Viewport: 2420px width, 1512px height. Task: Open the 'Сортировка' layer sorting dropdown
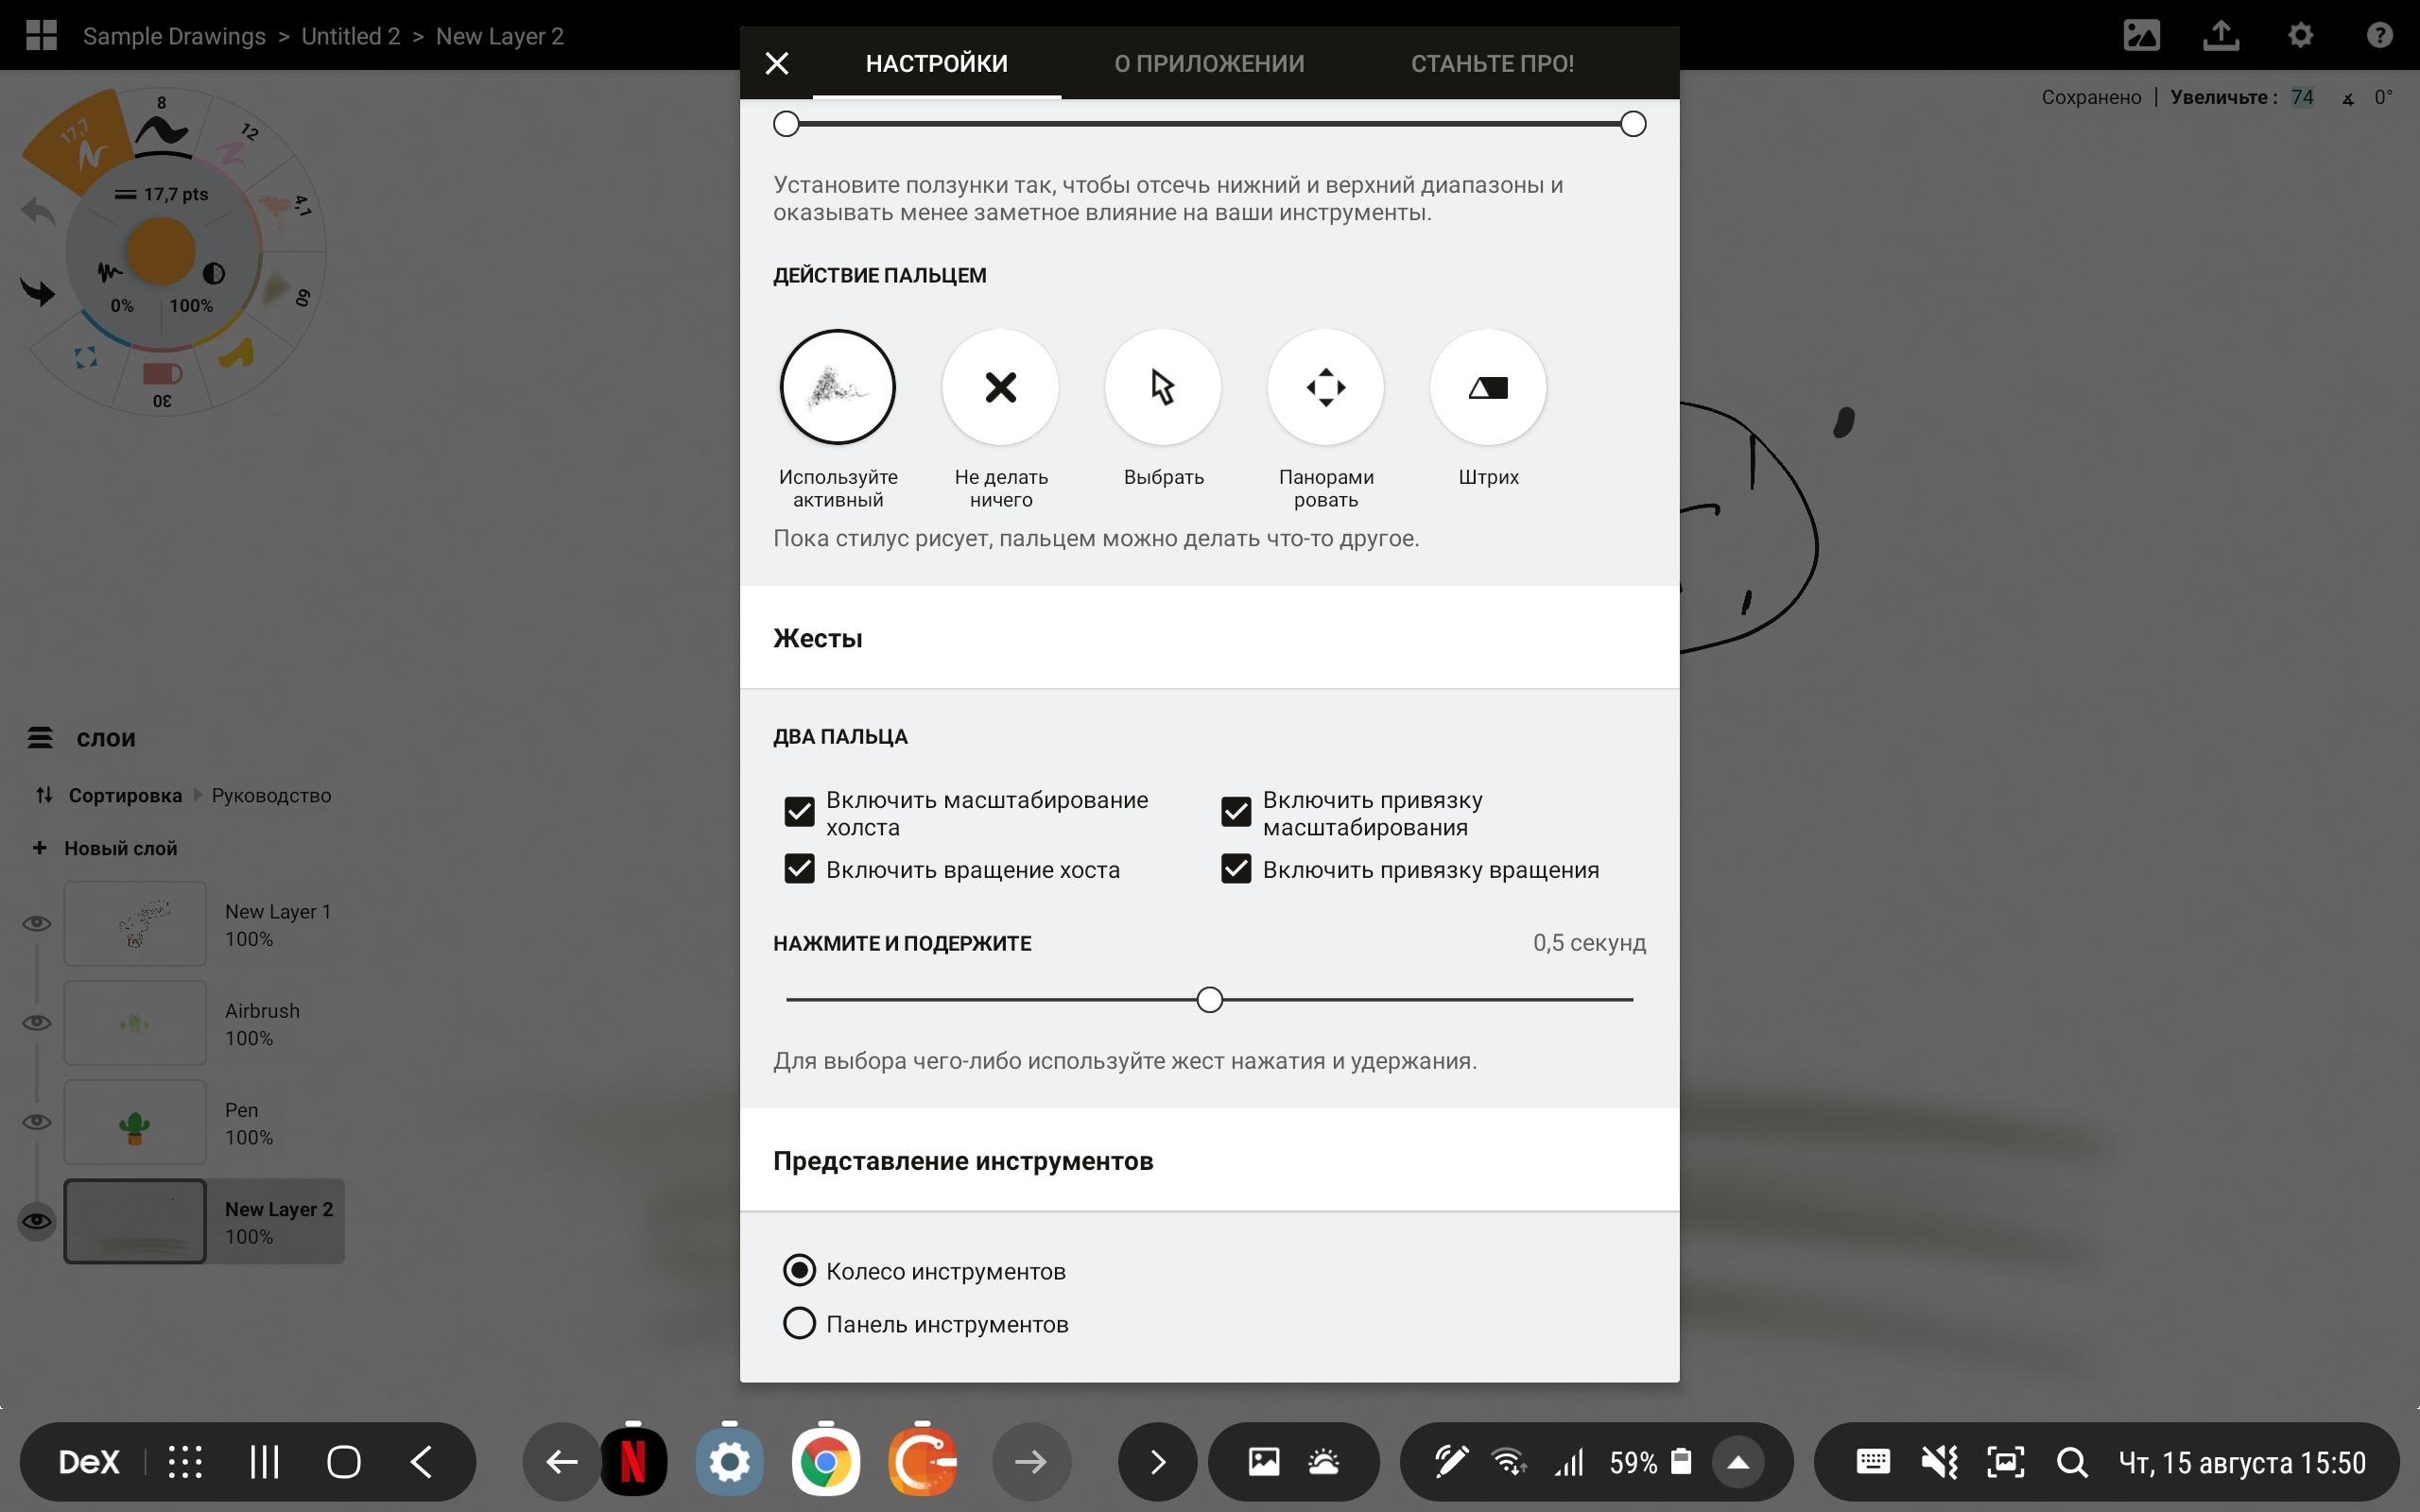pos(124,795)
